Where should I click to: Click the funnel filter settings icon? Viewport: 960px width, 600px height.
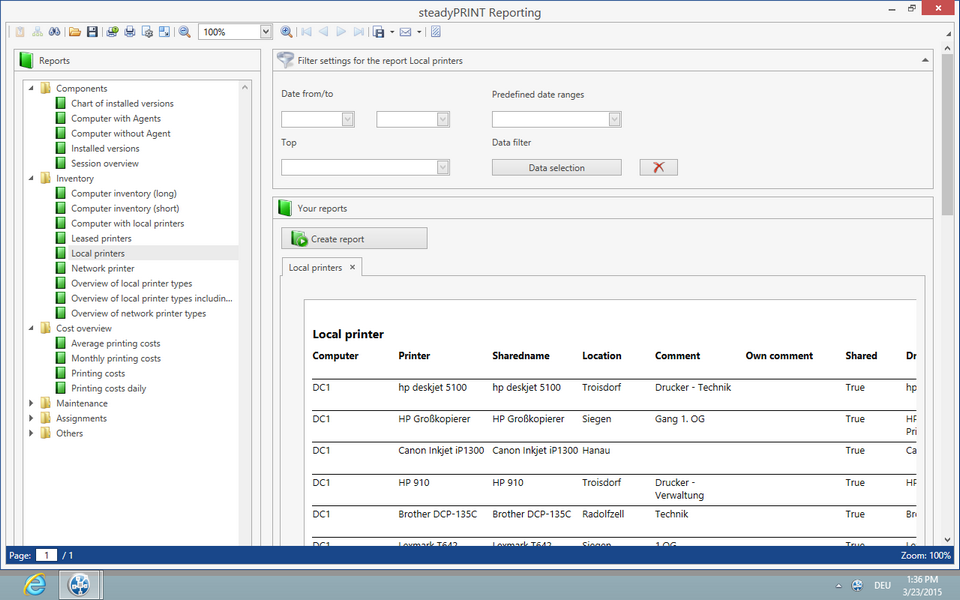click(x=285, y=60)
